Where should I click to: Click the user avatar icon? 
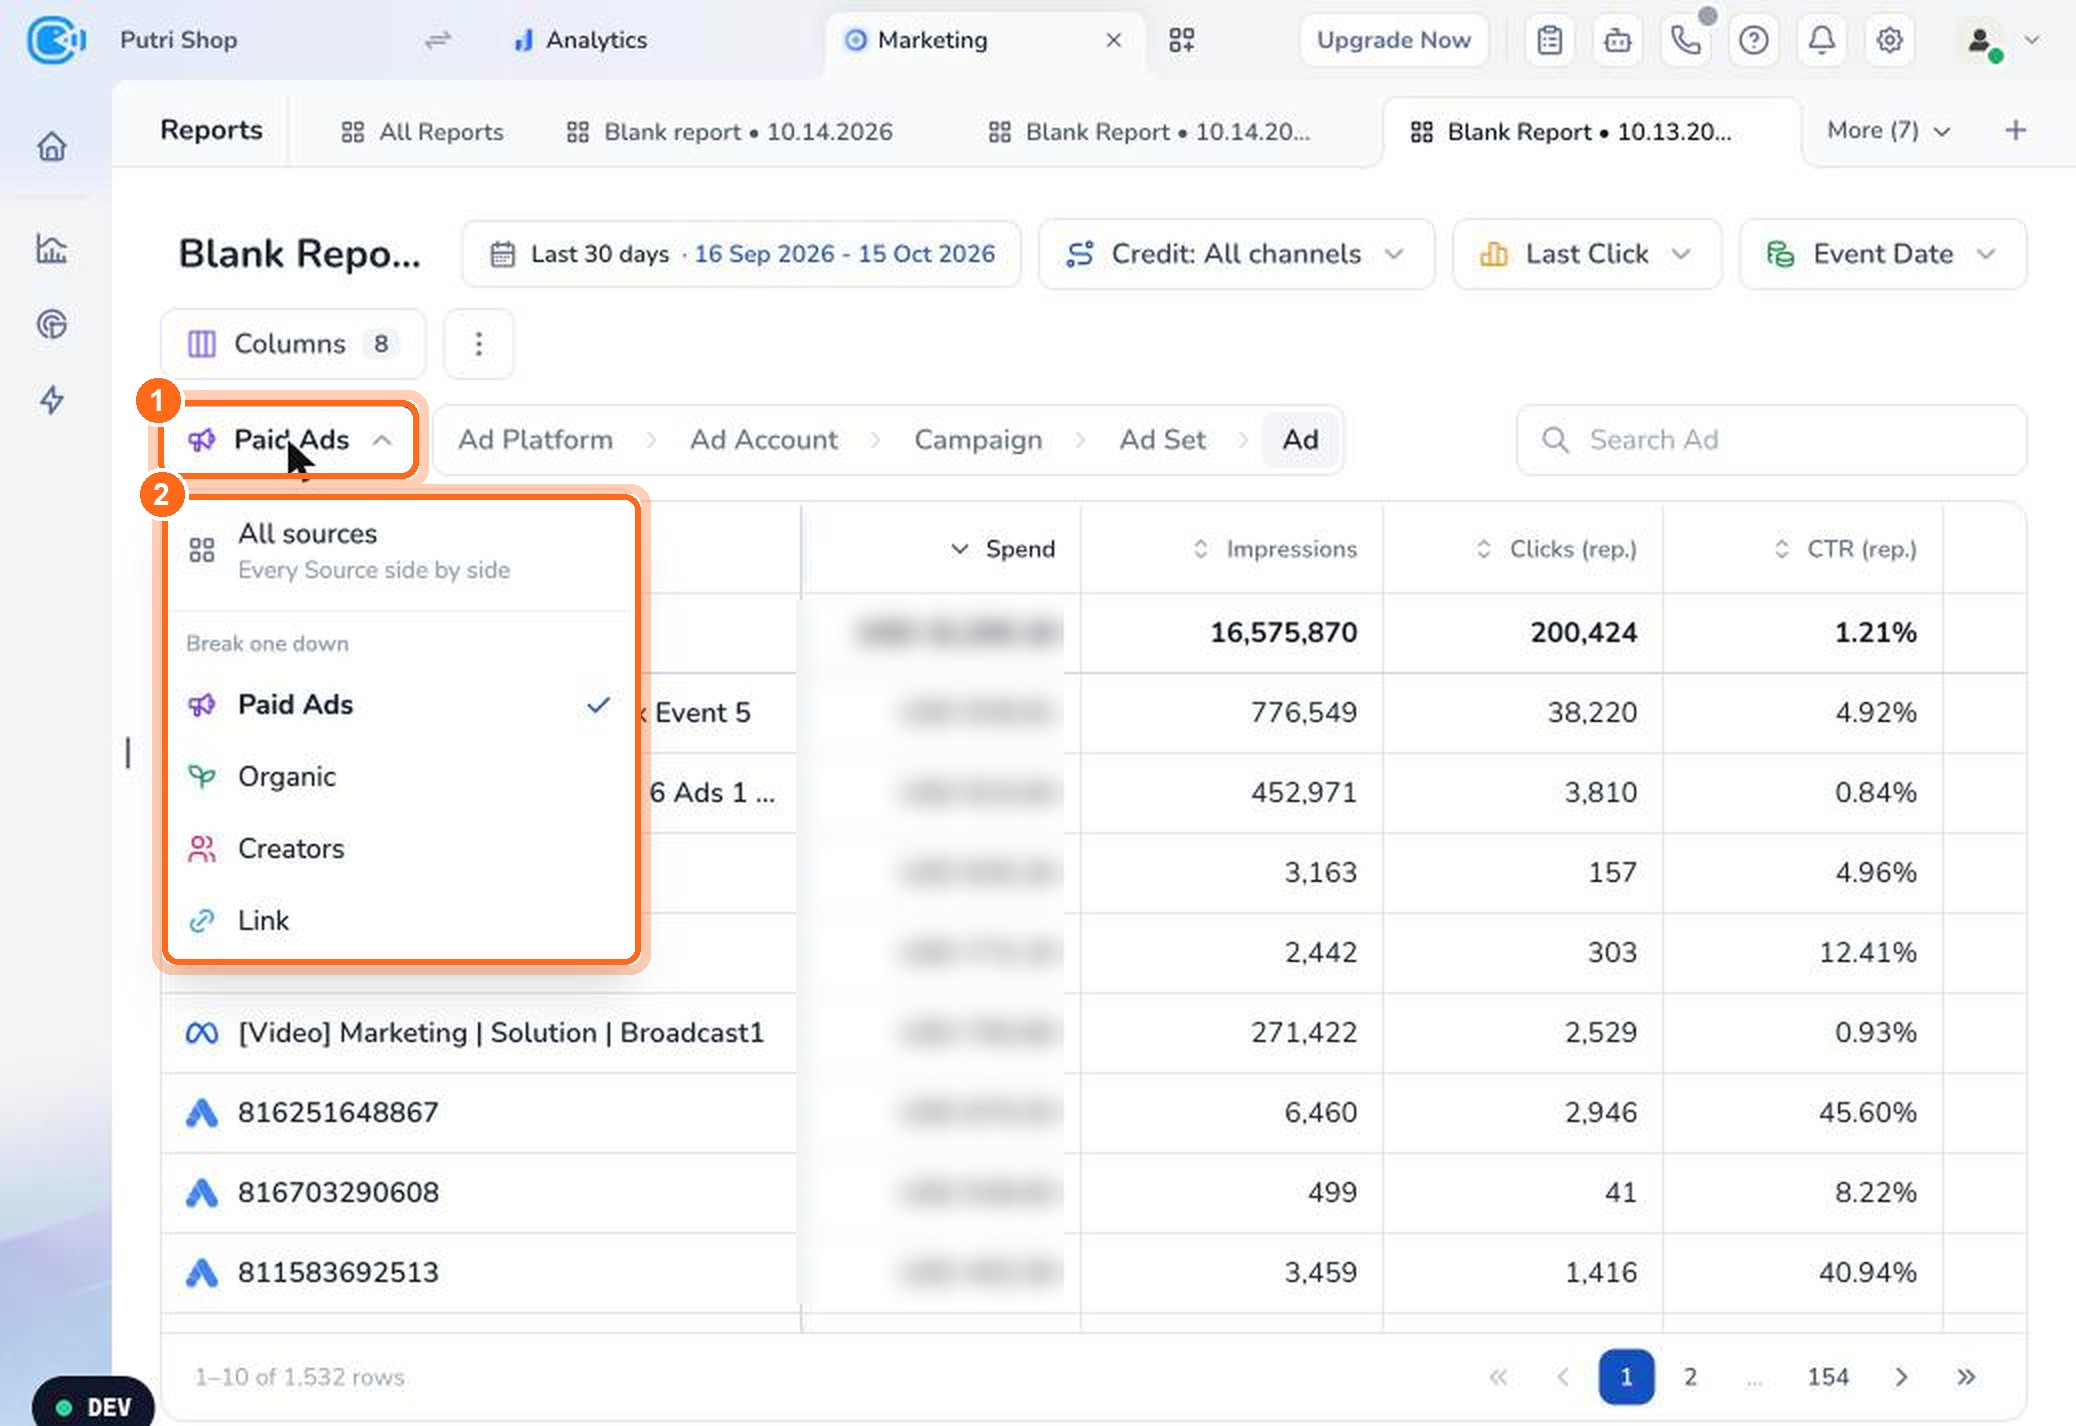click(x=1980, y=41)
